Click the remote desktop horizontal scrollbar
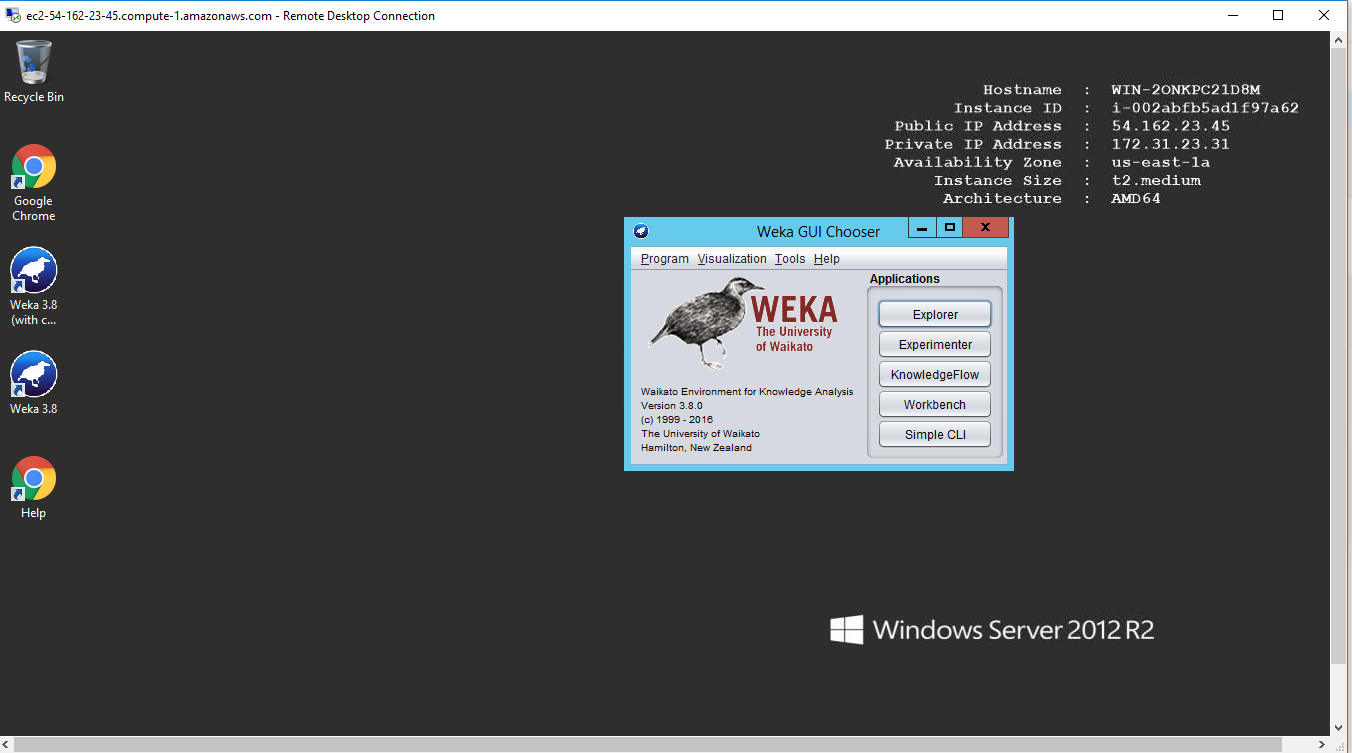The width and height of the screenshot is (1352, 753). coord(640,745)
